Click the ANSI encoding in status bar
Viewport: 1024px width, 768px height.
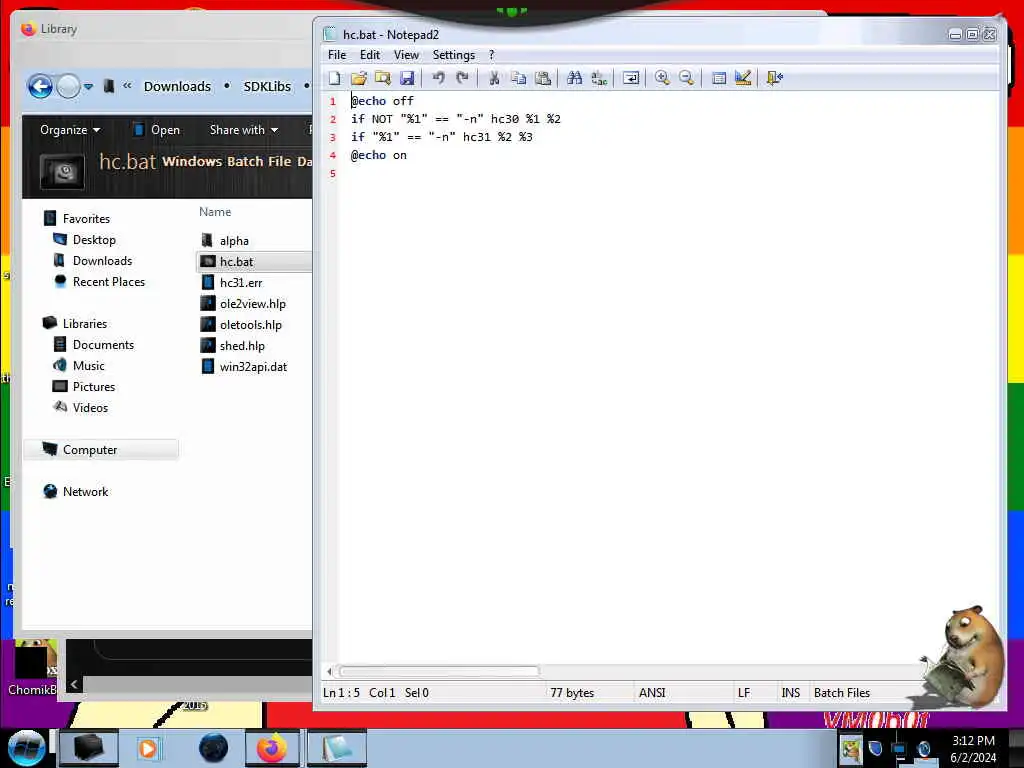click(x=652, y=693)
